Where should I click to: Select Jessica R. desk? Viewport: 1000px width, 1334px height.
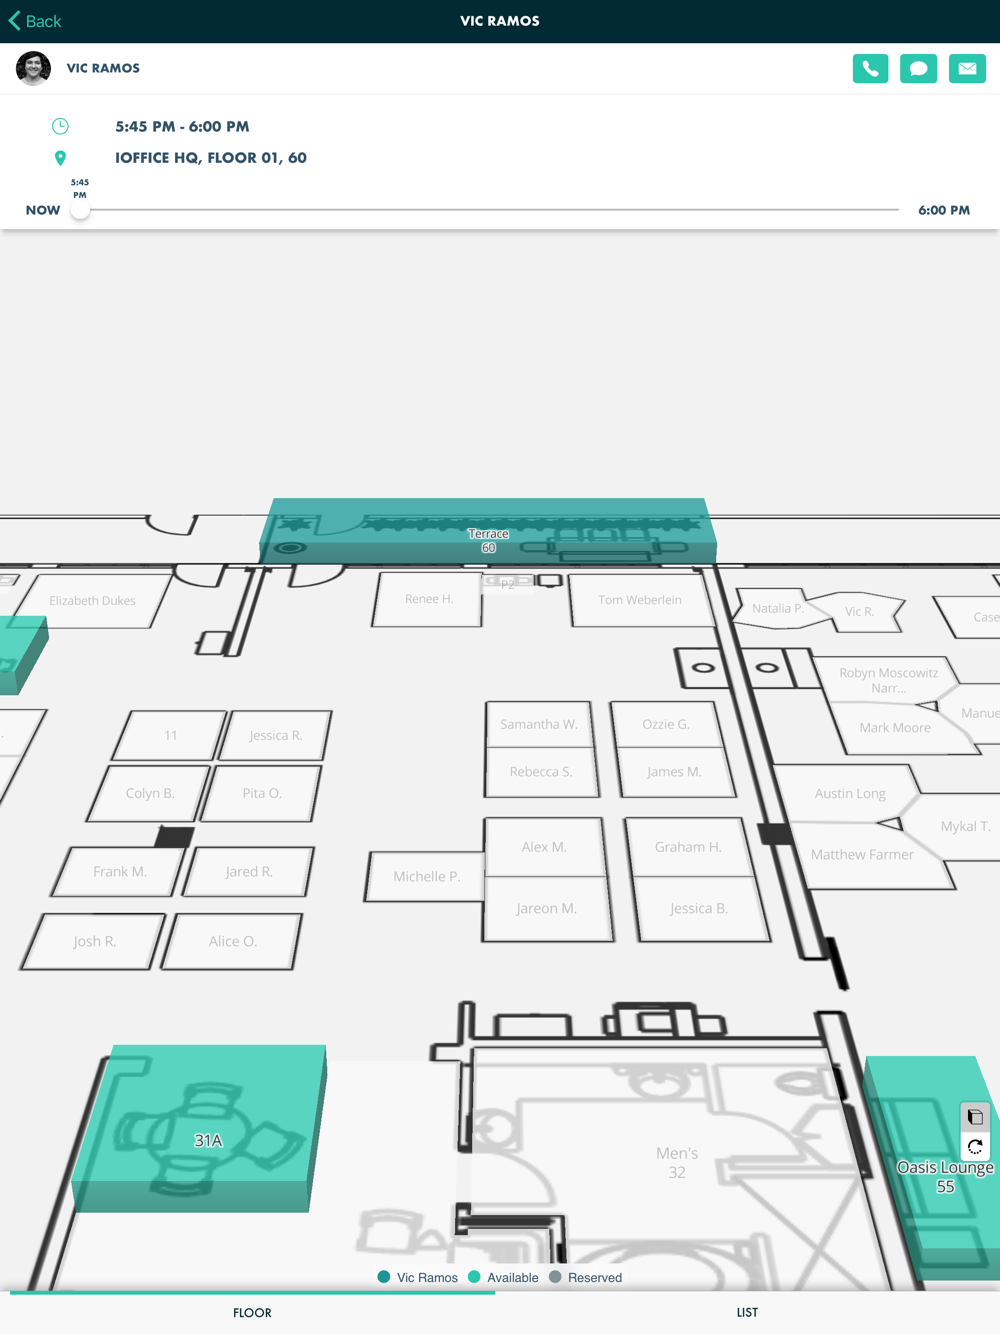(x=275, y=736)
